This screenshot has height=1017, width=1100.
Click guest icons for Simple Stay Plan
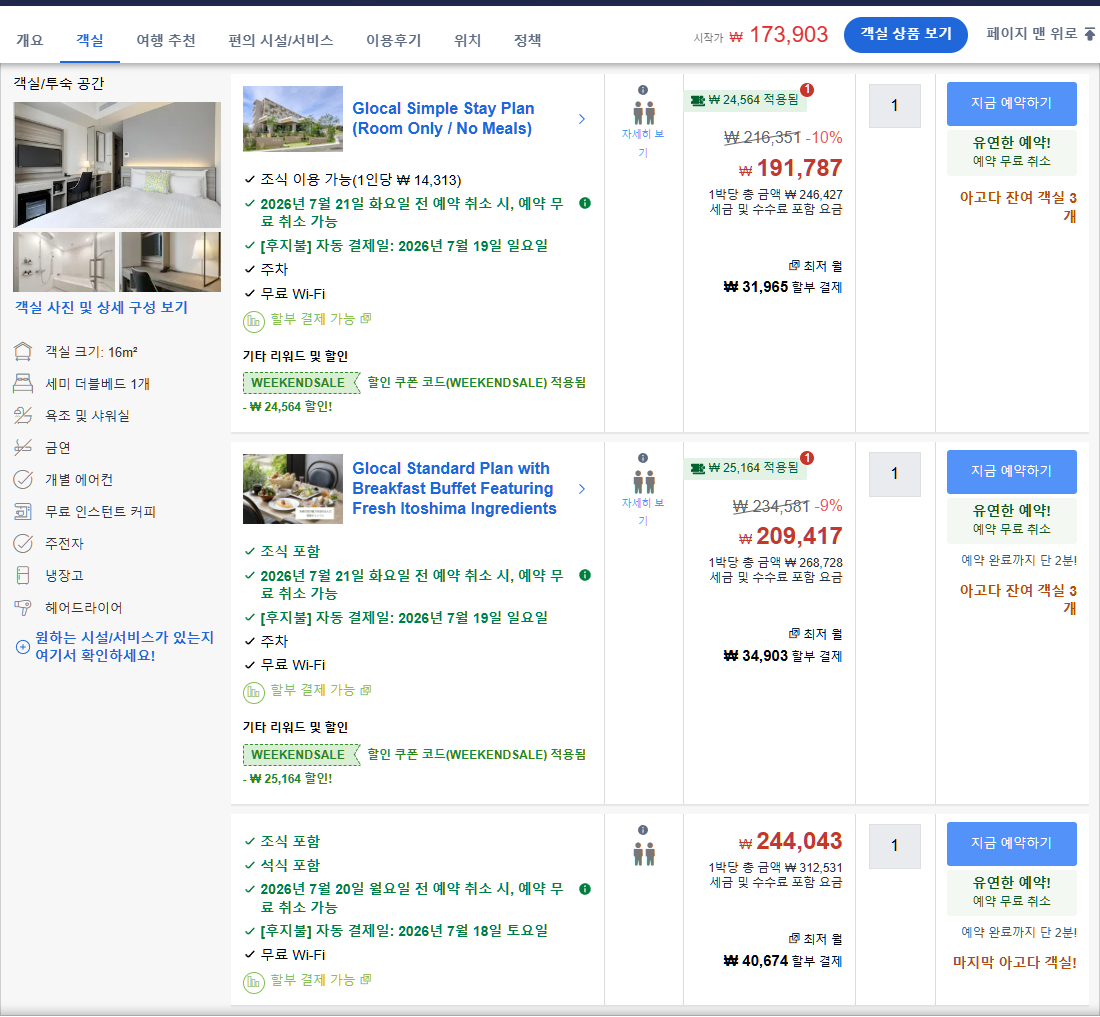coord(644,113)
